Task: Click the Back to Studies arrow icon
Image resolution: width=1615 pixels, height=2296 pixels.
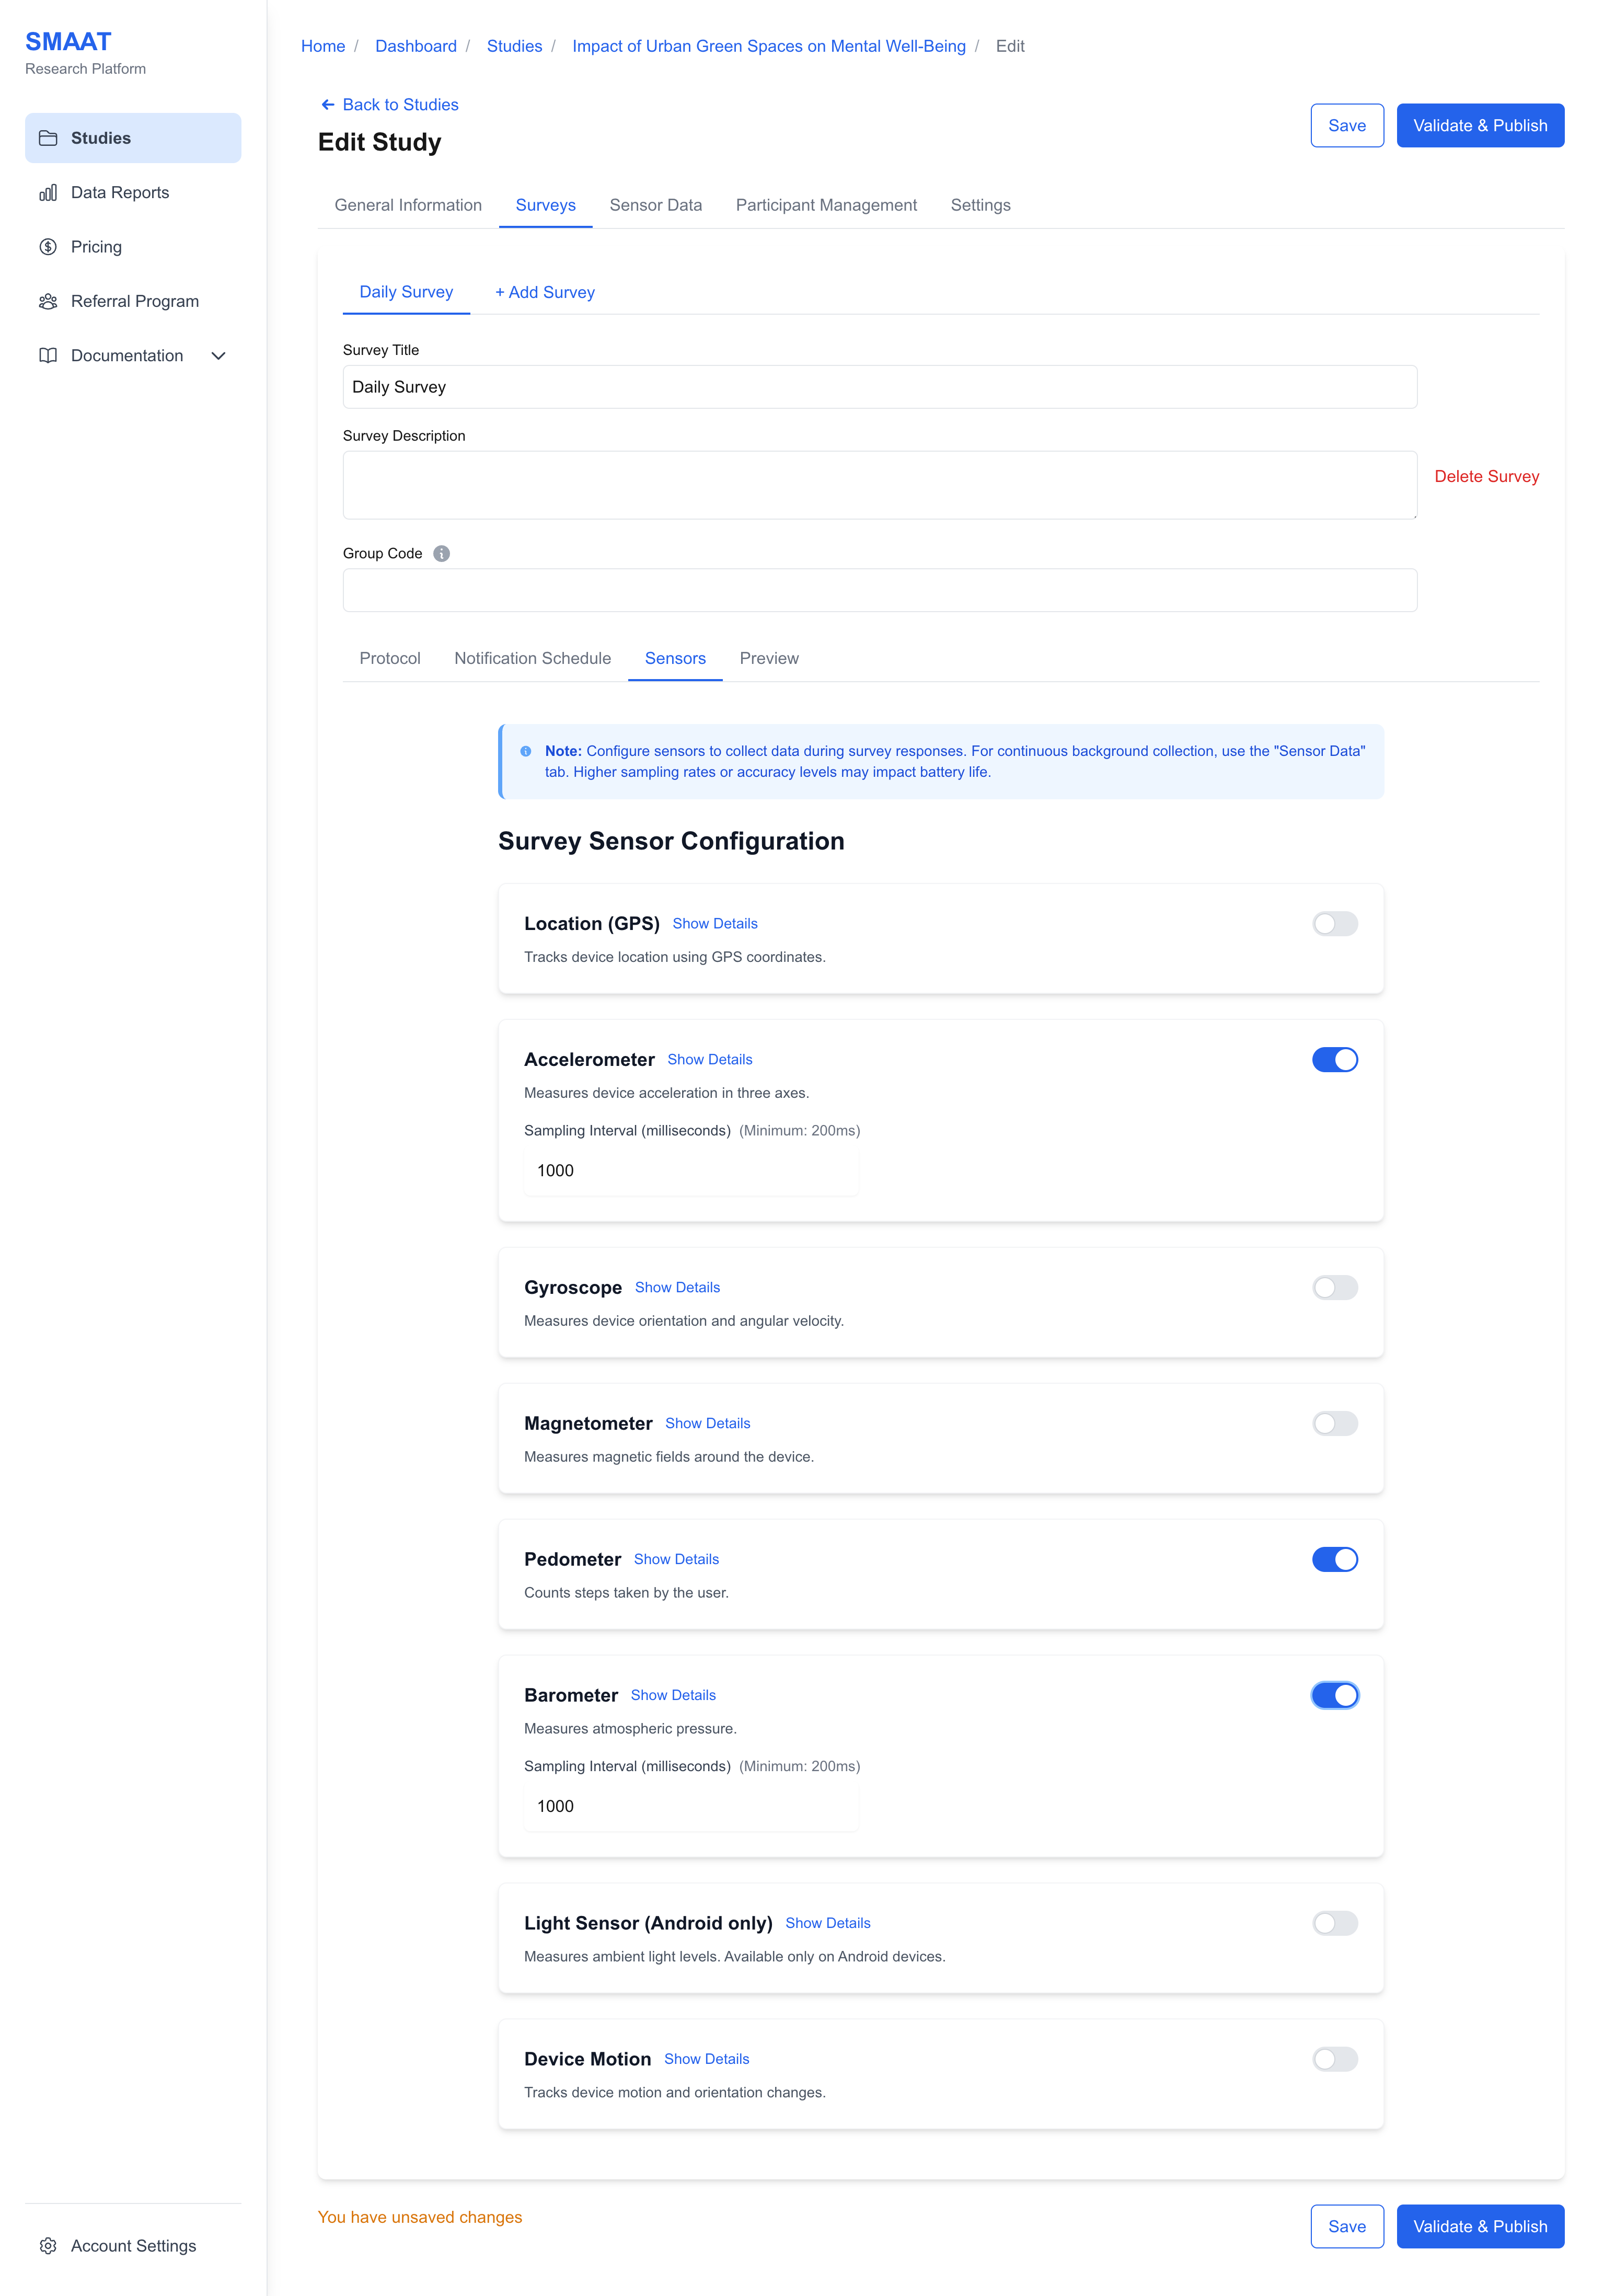Action: click(x=328, y=105)
